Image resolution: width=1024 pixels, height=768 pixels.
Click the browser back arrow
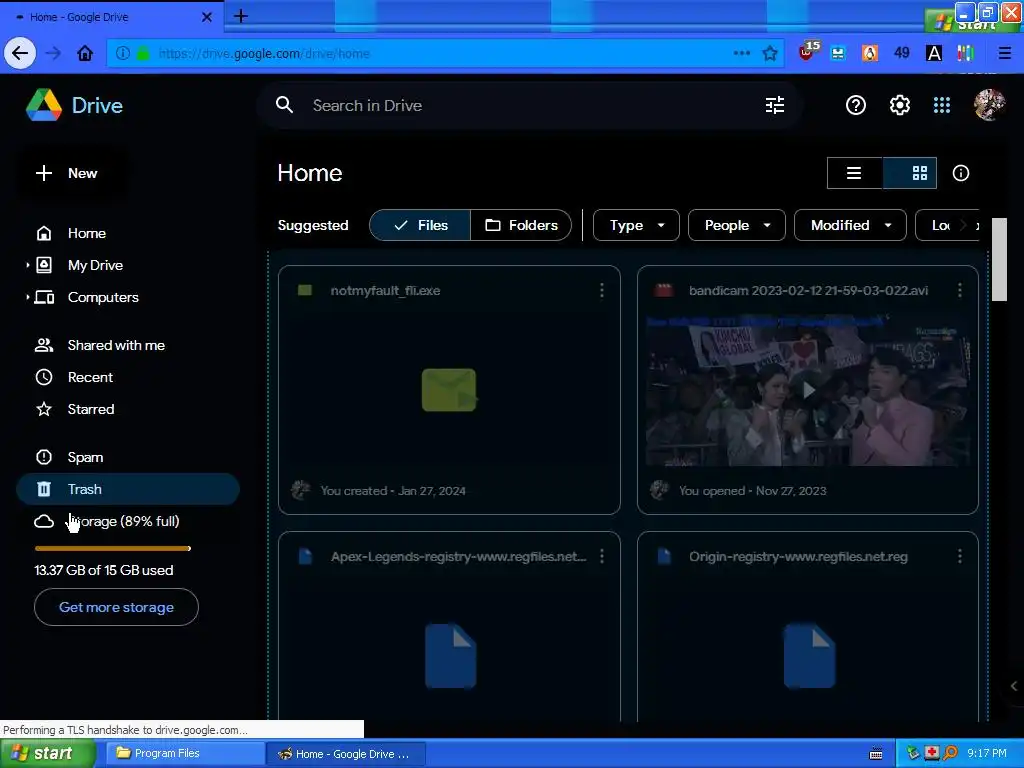(x=20, y=53)
